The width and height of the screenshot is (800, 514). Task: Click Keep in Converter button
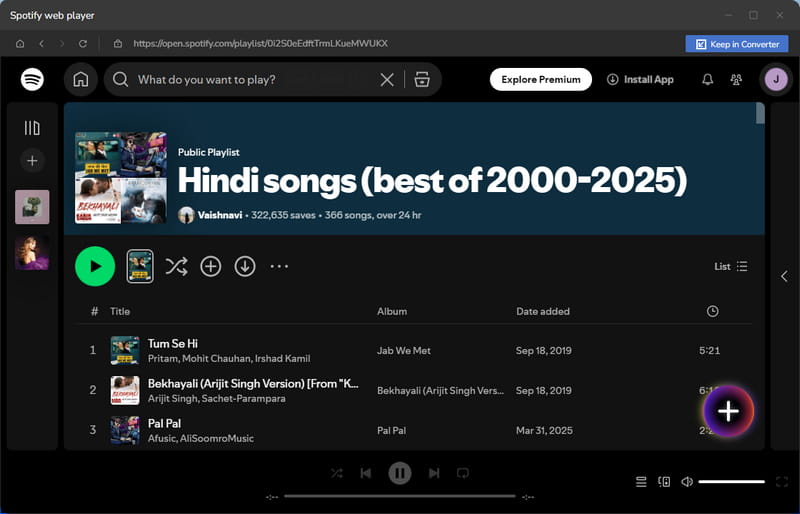pyautogui.click(x=737, y=44)
